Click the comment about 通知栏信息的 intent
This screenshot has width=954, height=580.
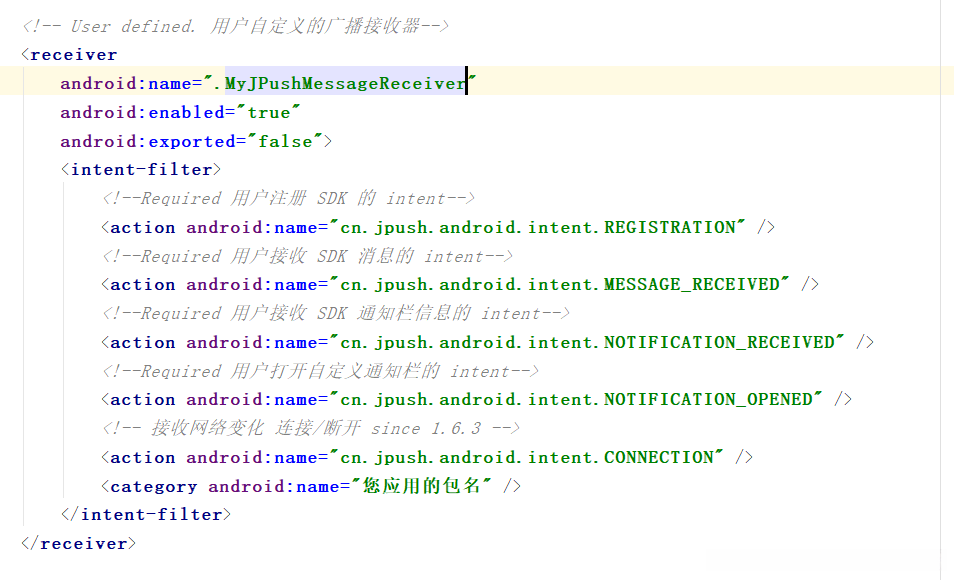coord(336,313)
